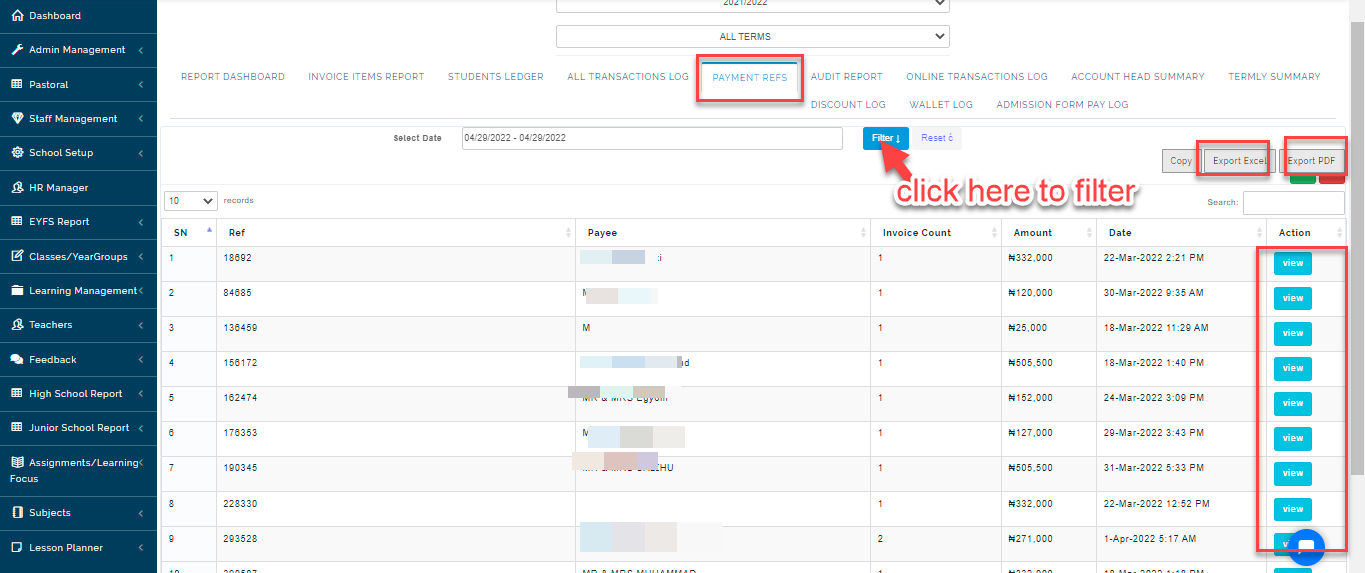
Task: Click the HR Manager person icon
Action: coord(17,187)
